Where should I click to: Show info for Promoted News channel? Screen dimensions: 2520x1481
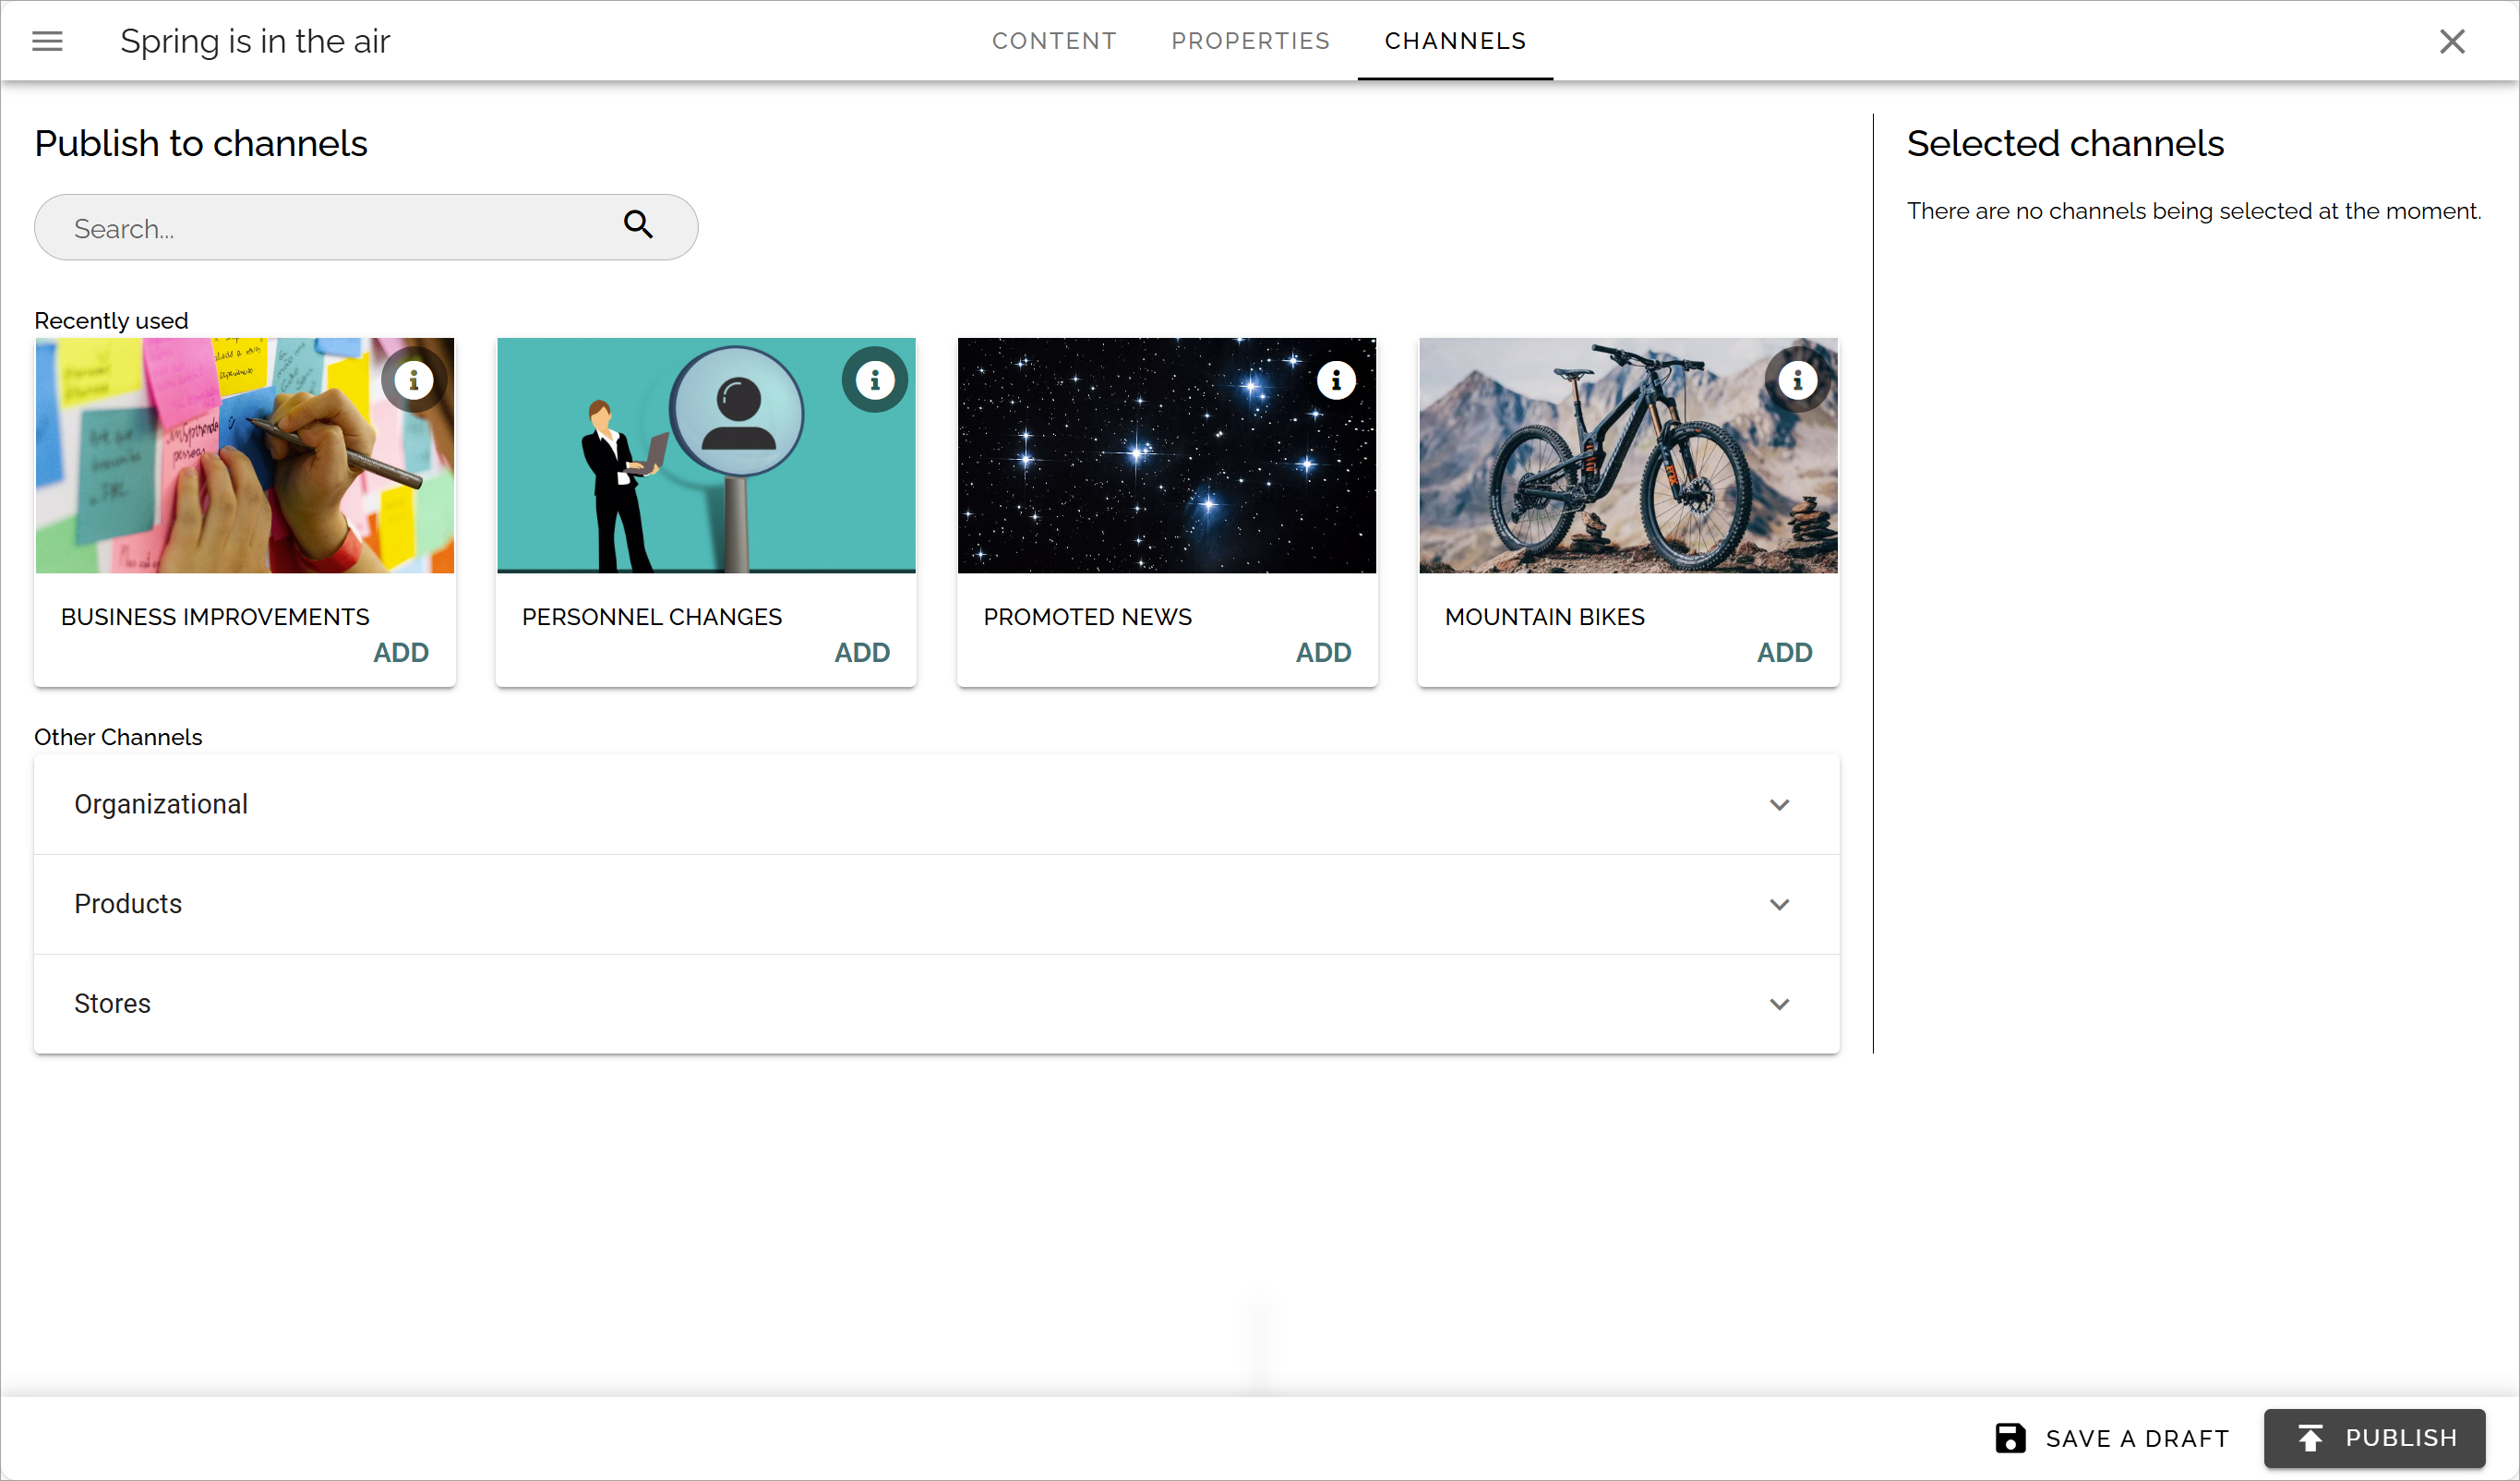click(x=1336, y=380)
